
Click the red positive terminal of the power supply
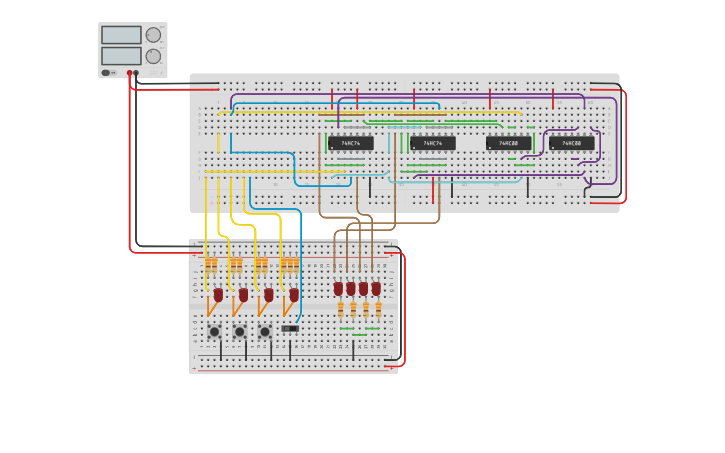[129, 73]
